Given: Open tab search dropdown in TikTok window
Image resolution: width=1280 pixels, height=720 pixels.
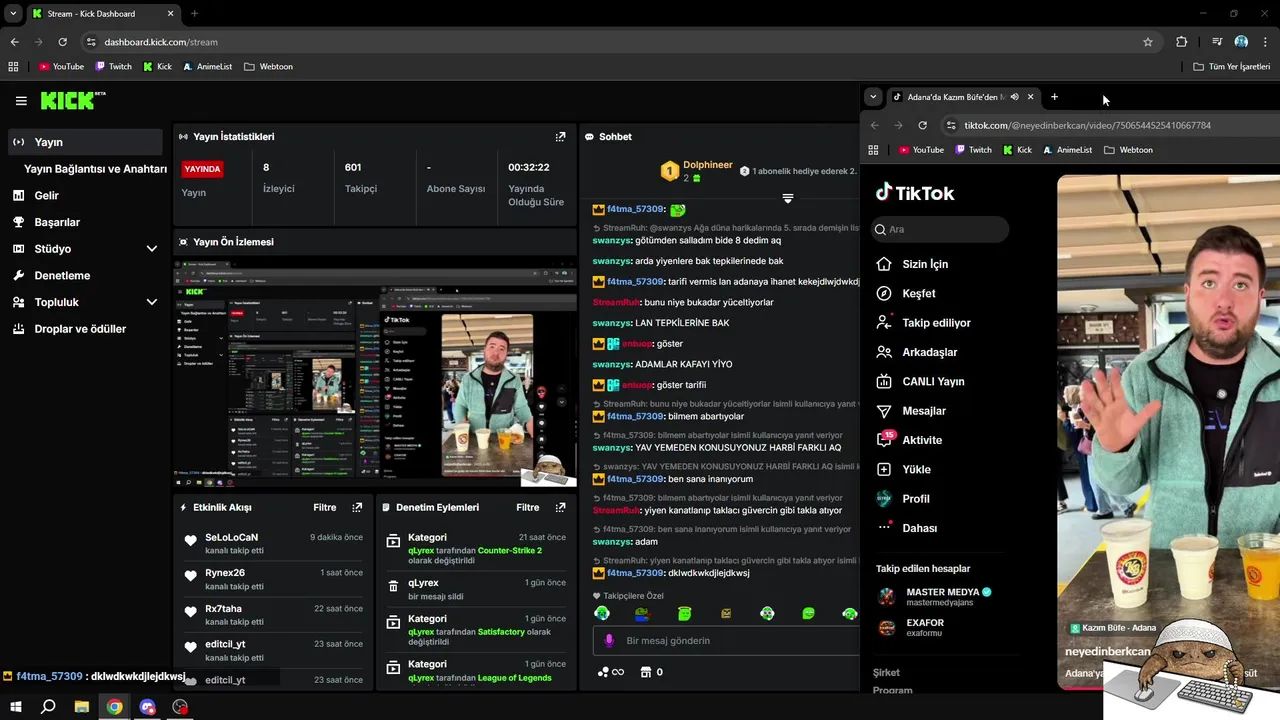Looking at the screenshot, I should point(873,97).
